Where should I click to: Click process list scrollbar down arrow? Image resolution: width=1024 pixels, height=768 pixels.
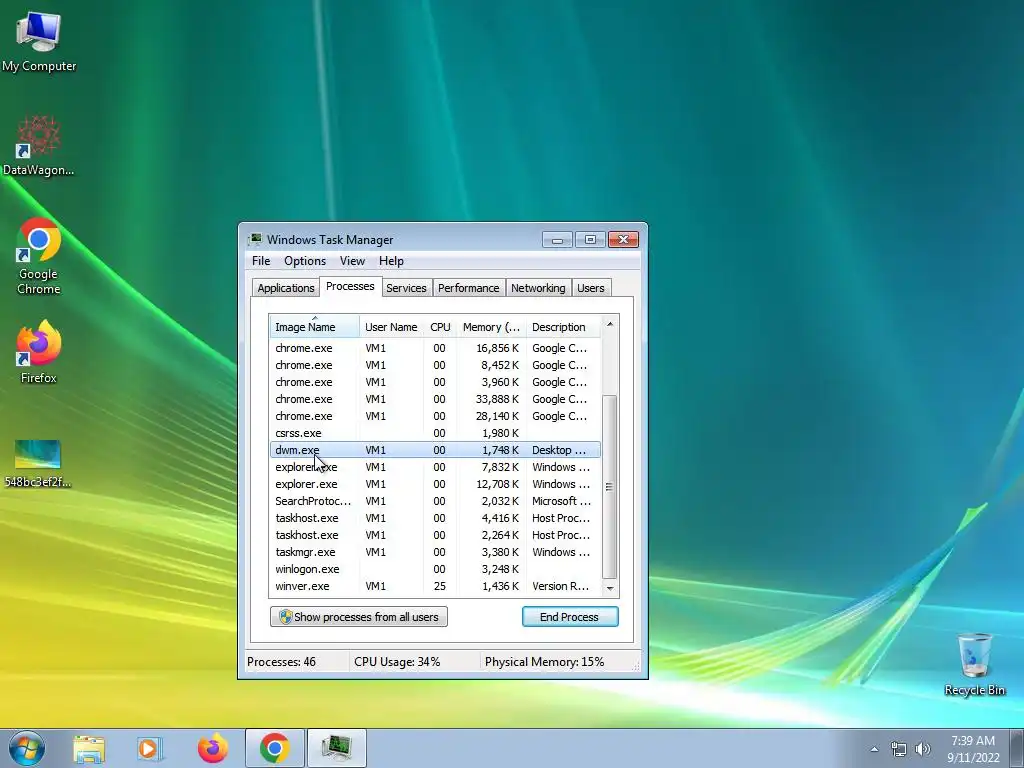pyautogui.click(x=609, y=588)
